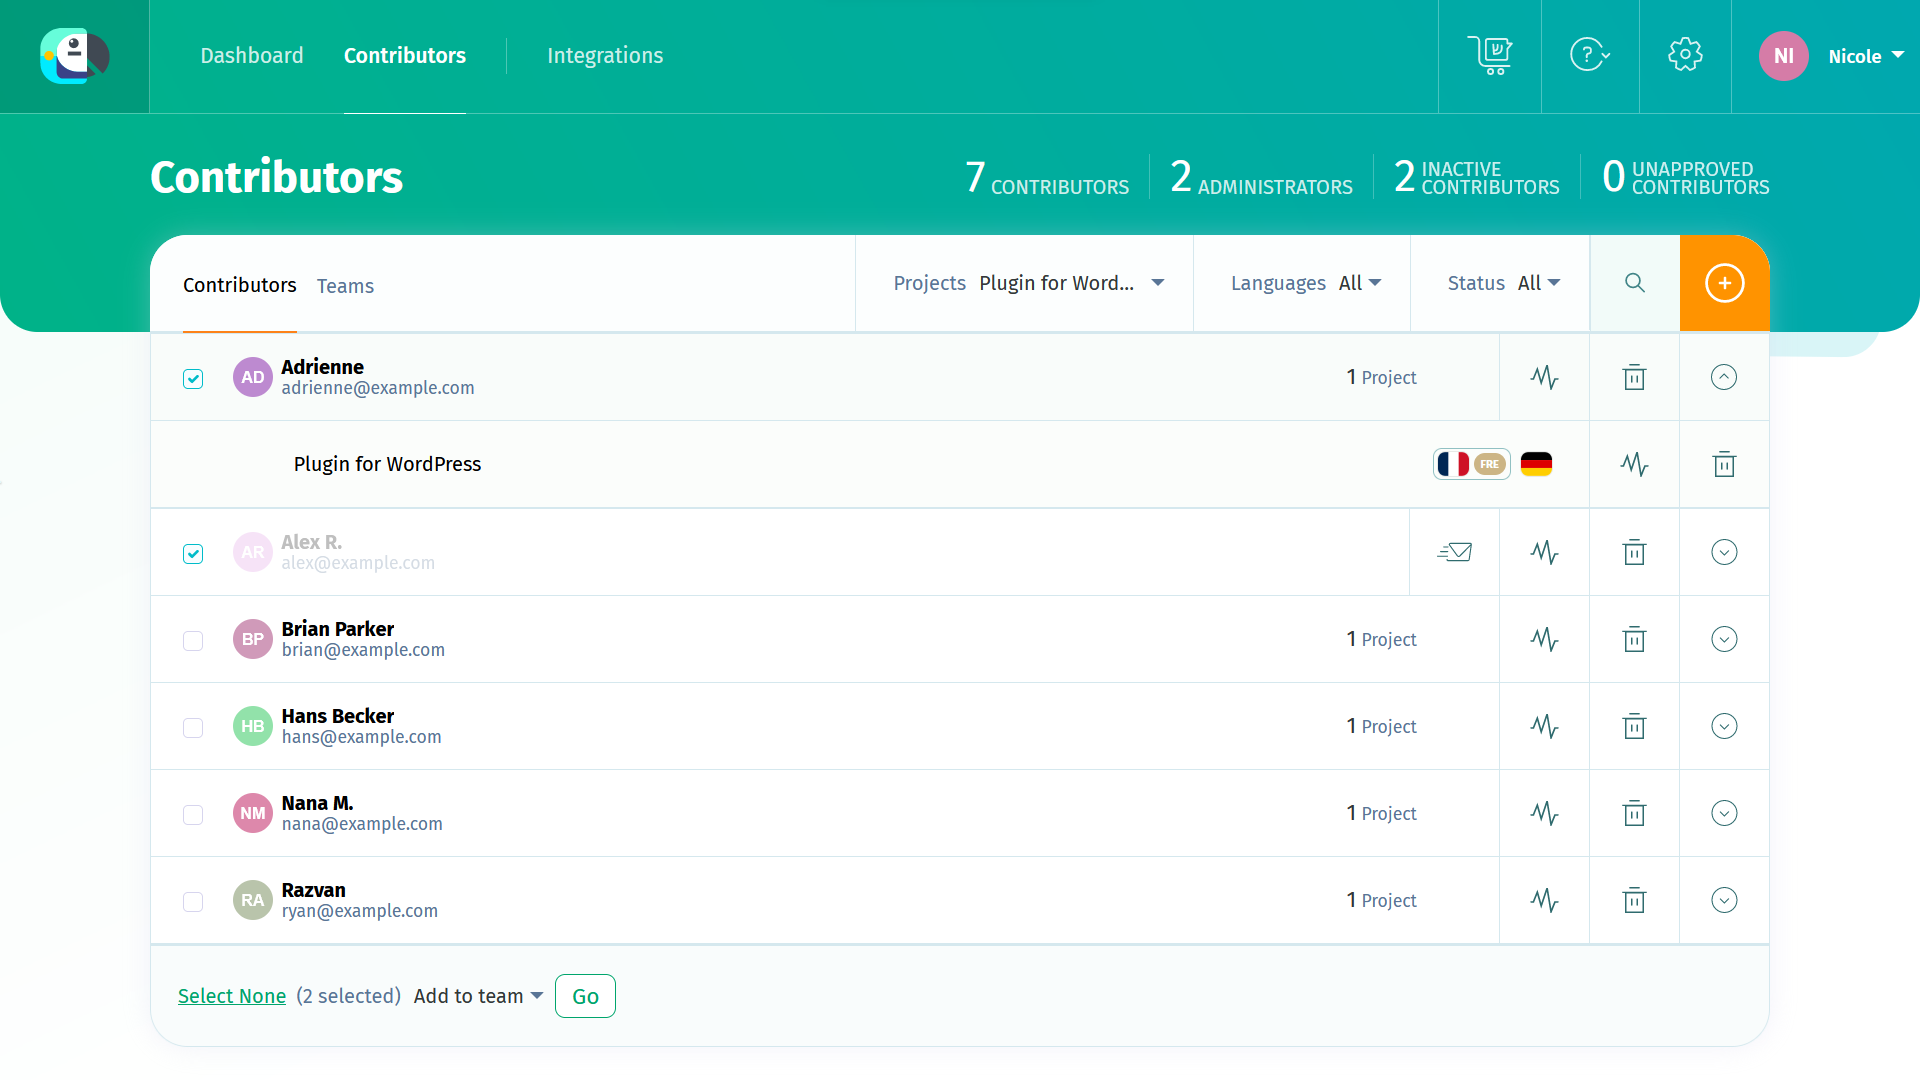
Task: Open the shopping cart icon
Action: pos(1490,56)
